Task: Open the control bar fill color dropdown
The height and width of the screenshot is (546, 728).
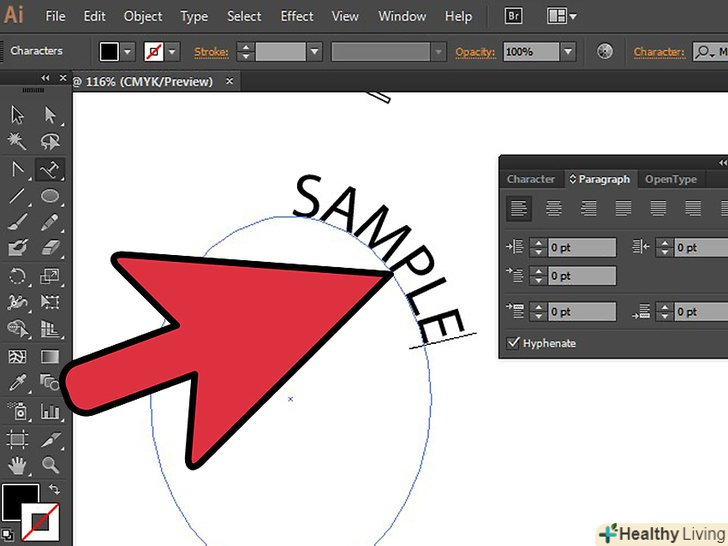Action: (x=128, y=52)
